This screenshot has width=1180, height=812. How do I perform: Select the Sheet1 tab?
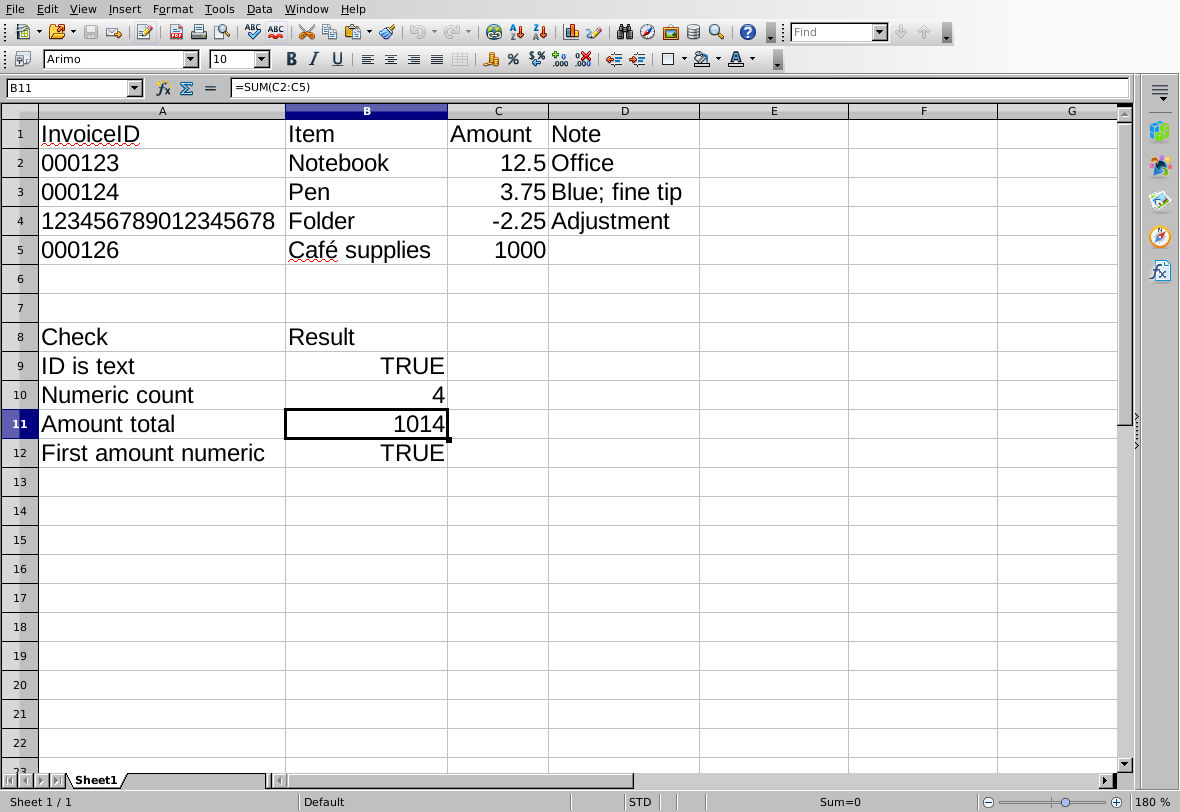click(x=96, y=780)
